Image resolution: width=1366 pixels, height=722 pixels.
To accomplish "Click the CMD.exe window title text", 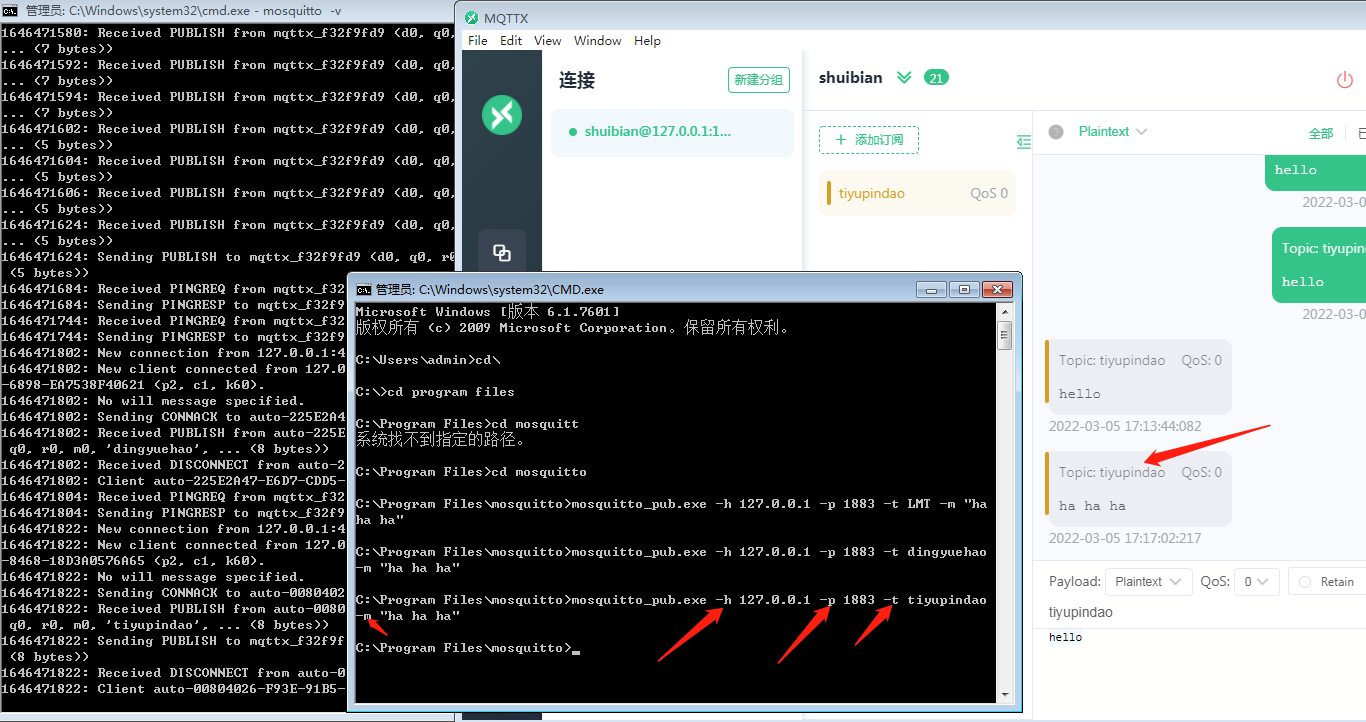I will pos(490,290).
